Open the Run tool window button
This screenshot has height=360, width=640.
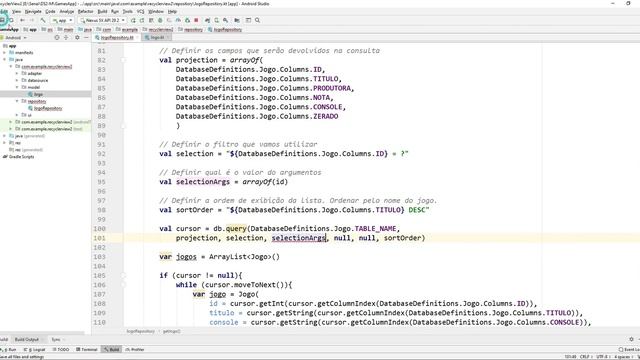(x=8, y=349)
